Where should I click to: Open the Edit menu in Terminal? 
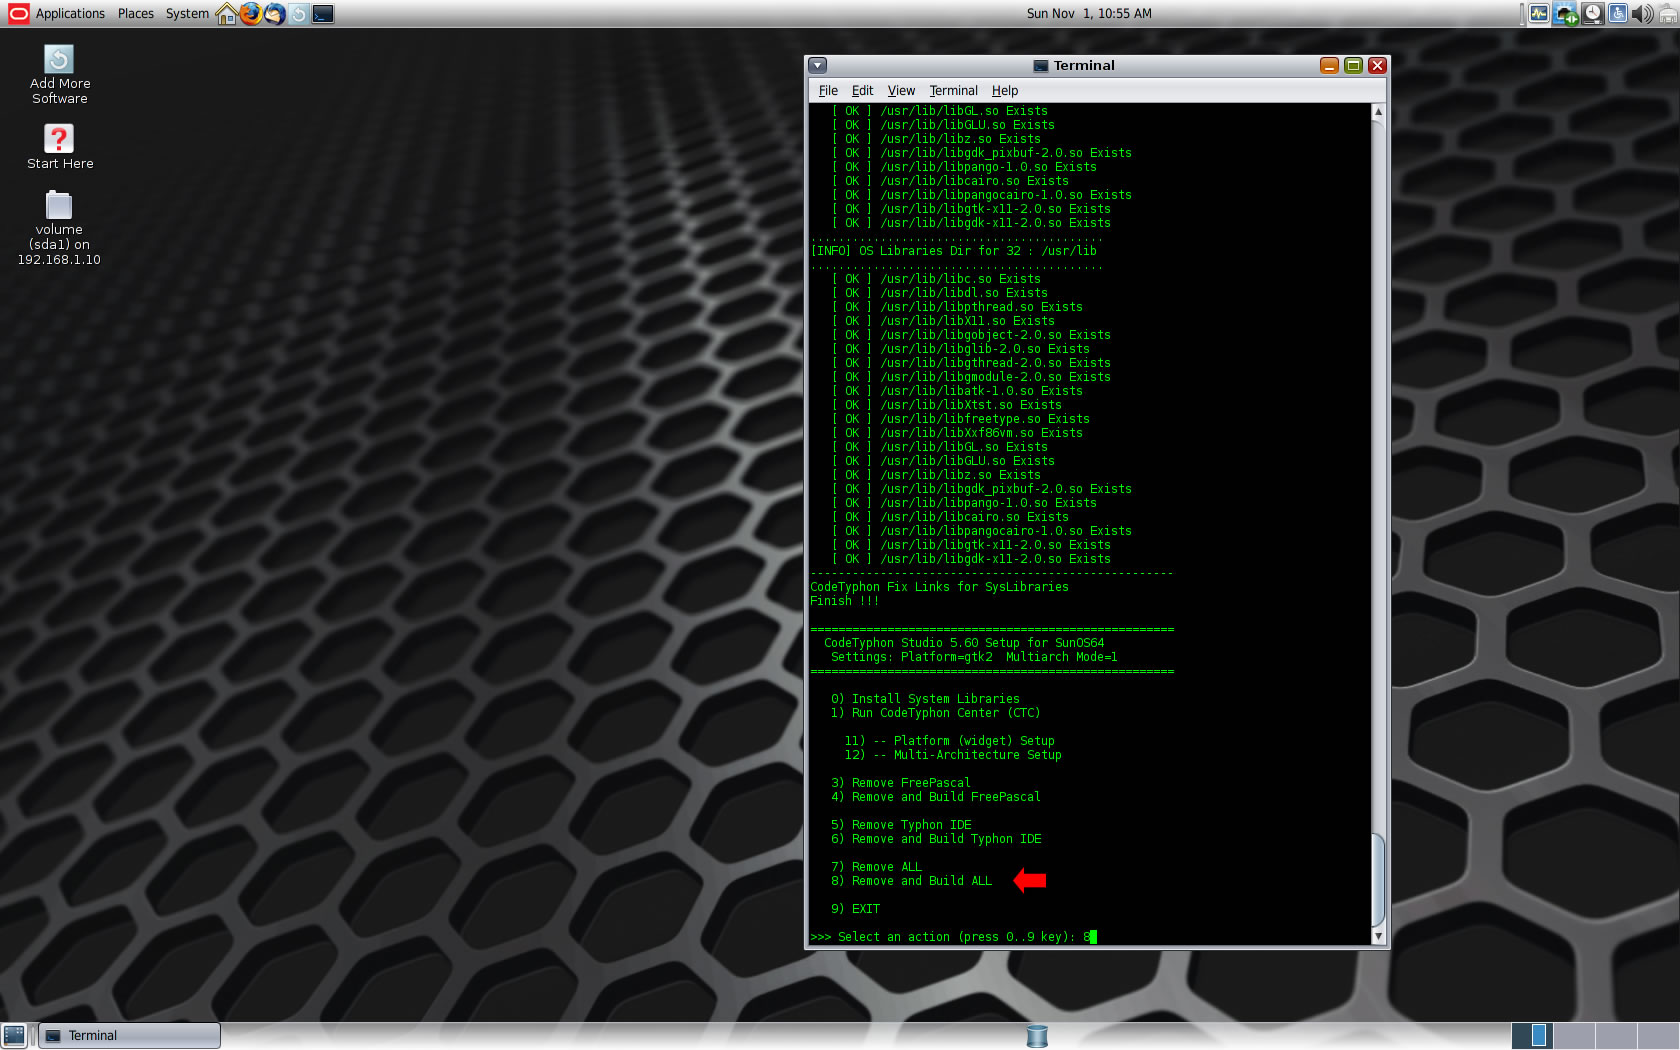[x=862, y=90]
